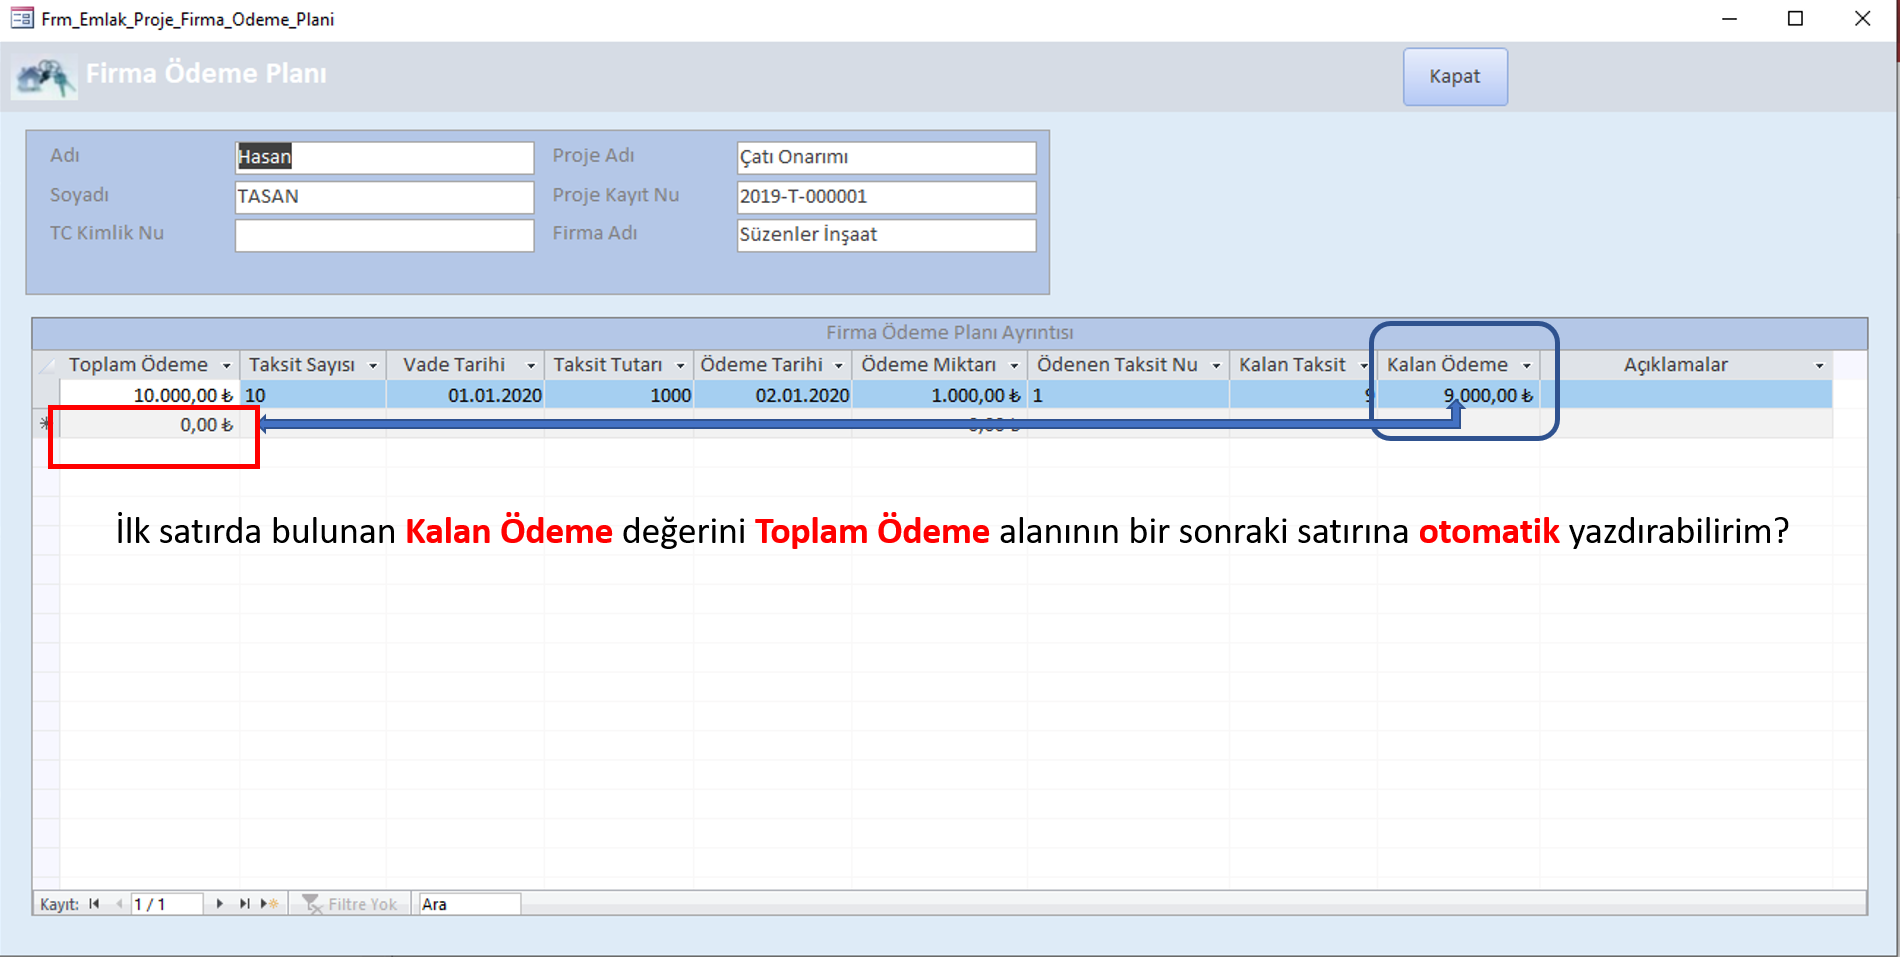Open Ödeme Miktarı column dropdown
Viewport: 1900px width, 957px height.
pyautogui.click(x=1014, y=366)
